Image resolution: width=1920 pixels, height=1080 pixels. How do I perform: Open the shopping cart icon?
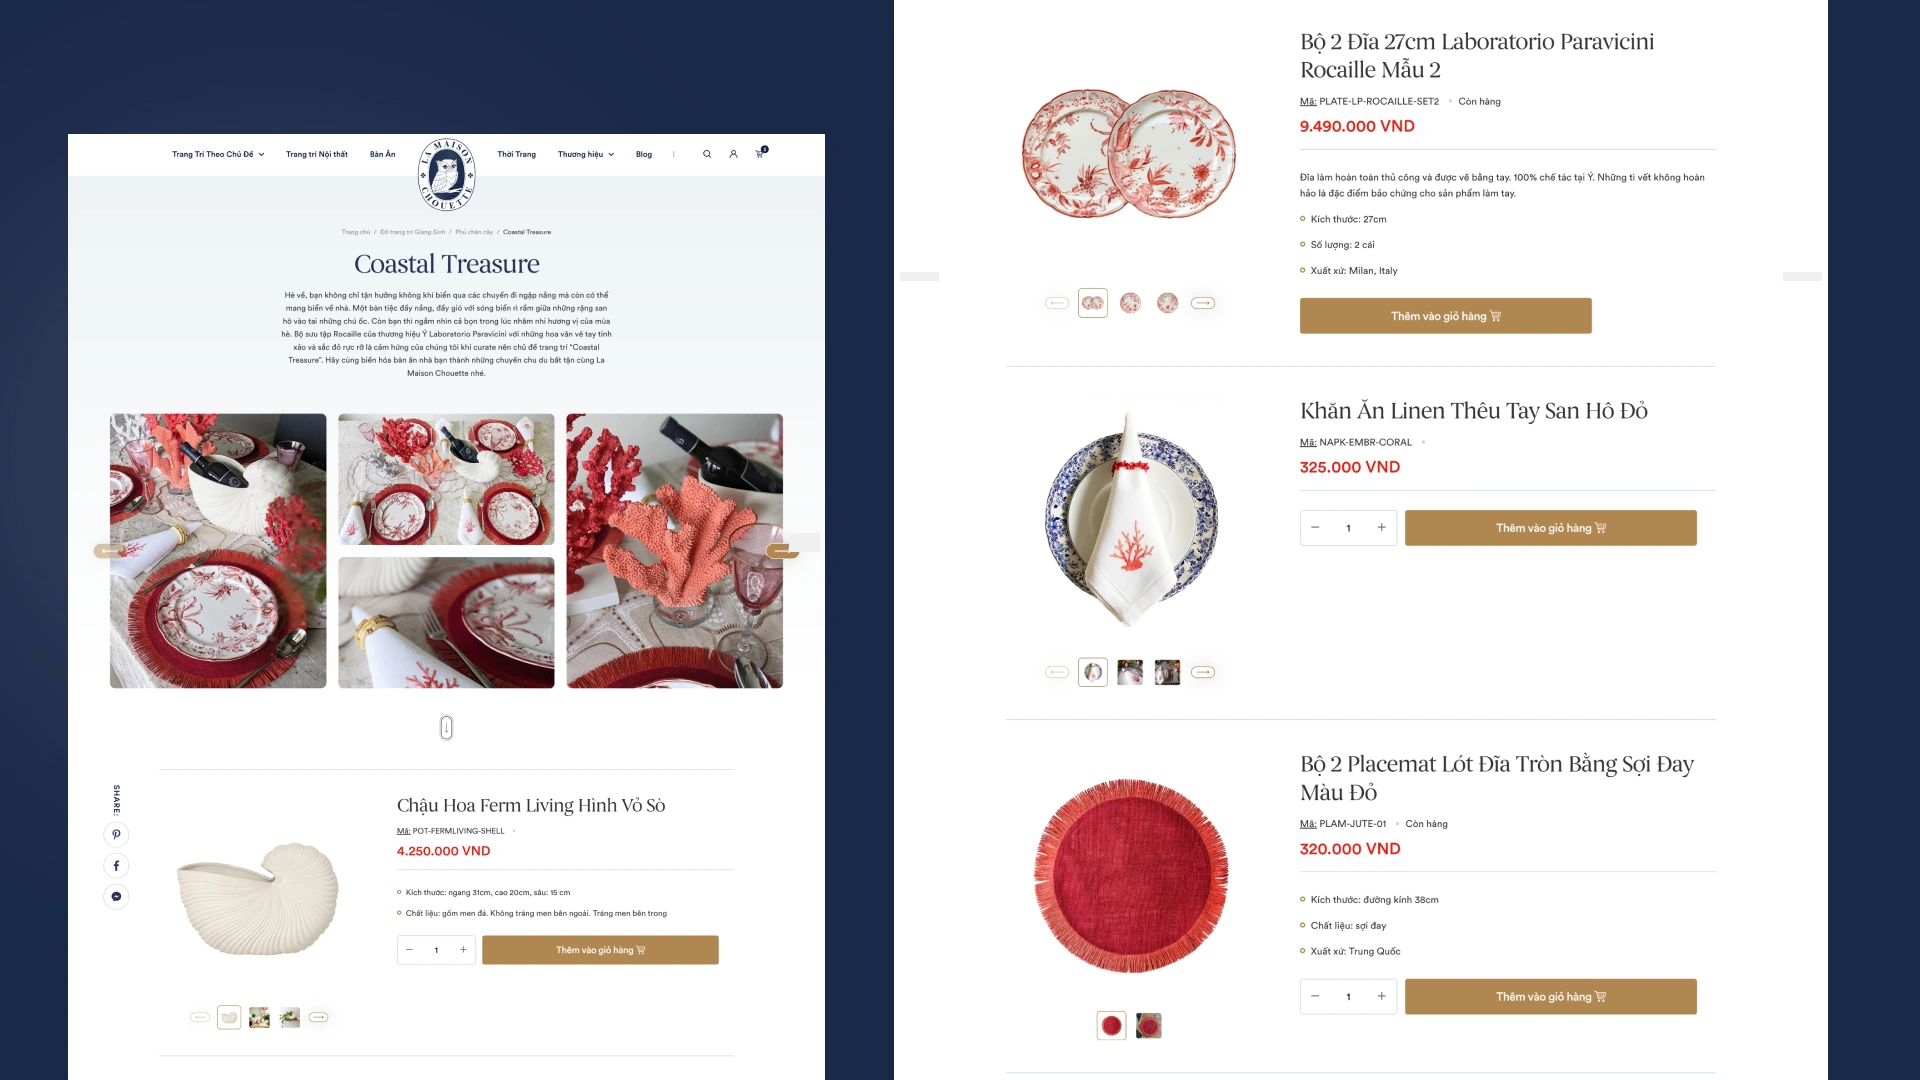(x=760, y=153)
